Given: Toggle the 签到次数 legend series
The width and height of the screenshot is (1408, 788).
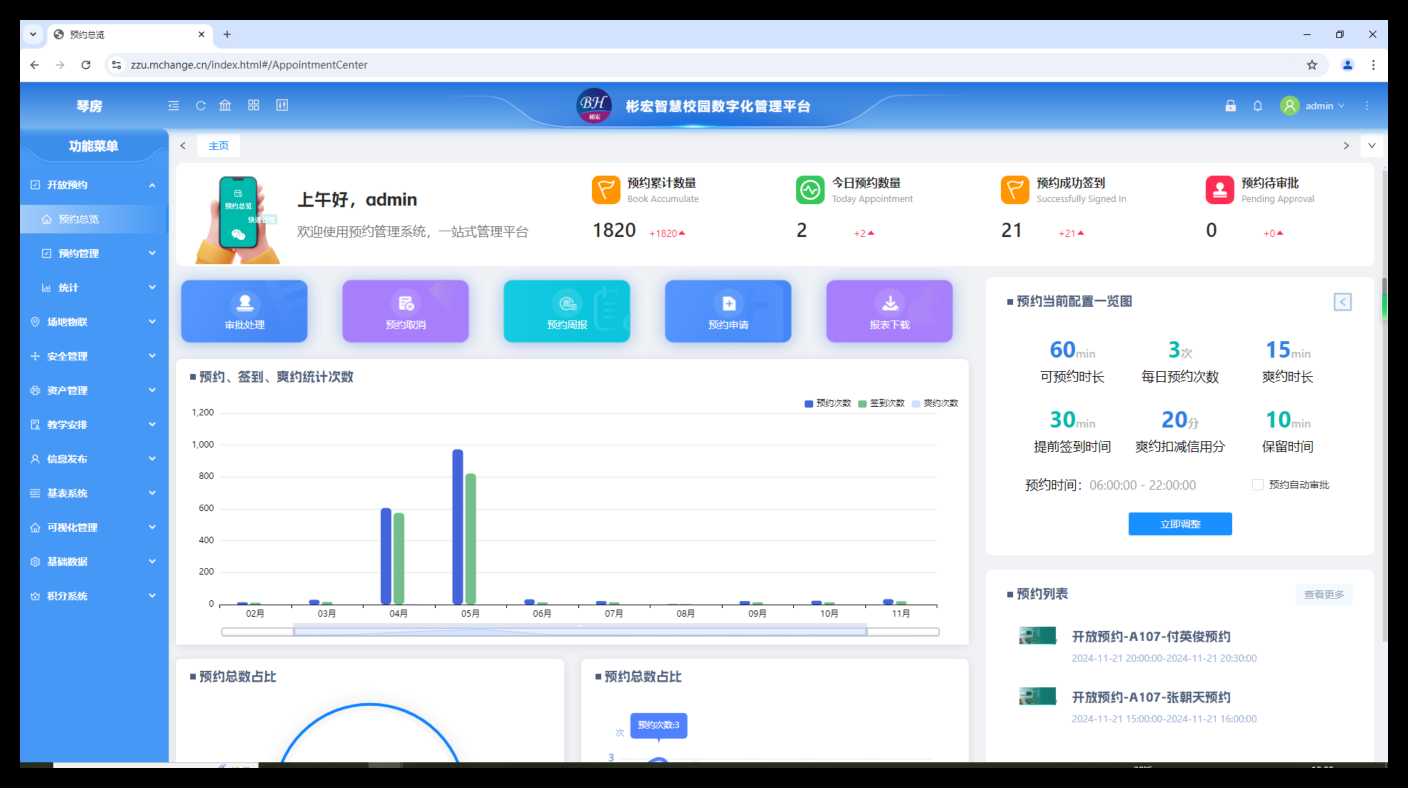Looking at the screenshot, I should [x=881, y=403].
